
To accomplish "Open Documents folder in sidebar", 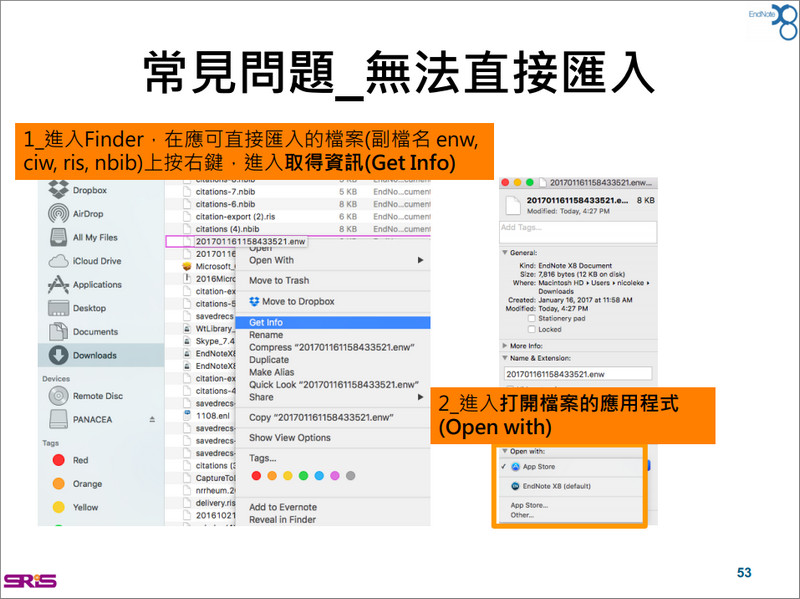I will point(83,332).
